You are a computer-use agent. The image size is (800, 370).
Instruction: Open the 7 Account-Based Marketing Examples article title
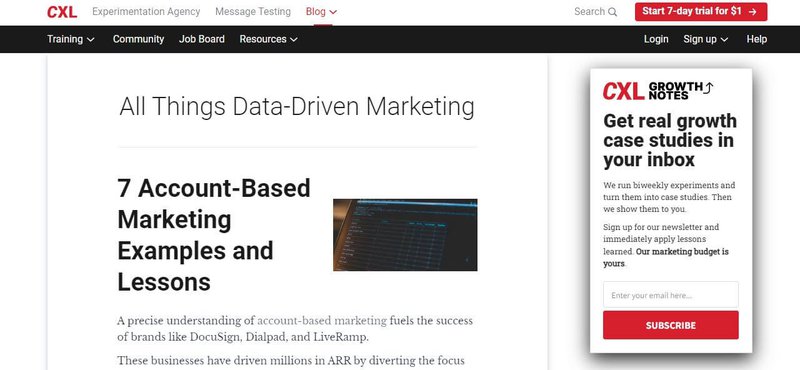tap(214, 235)
